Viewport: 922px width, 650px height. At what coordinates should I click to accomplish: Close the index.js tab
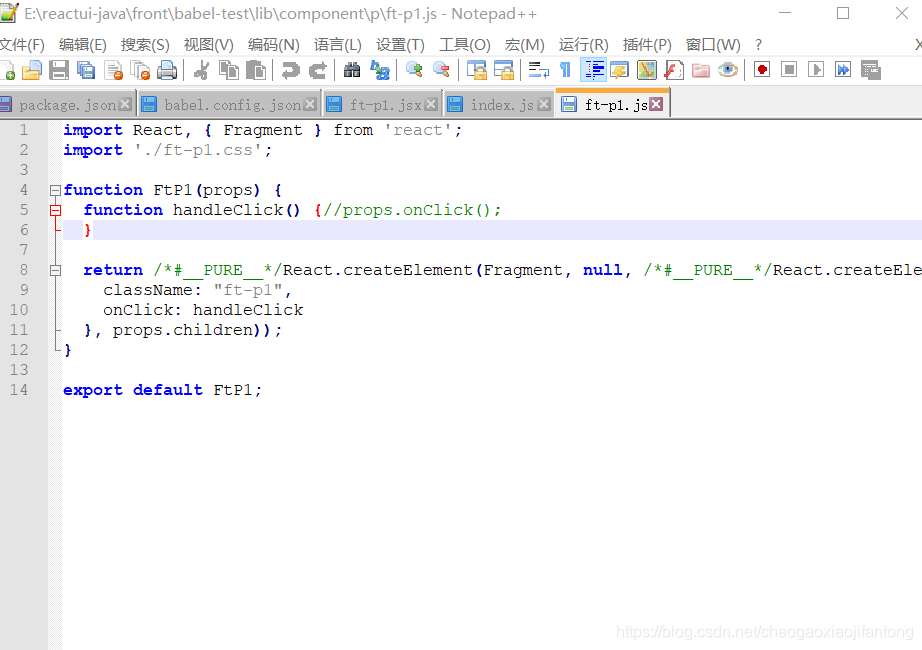pyautogui.click(x=544, y=104)
